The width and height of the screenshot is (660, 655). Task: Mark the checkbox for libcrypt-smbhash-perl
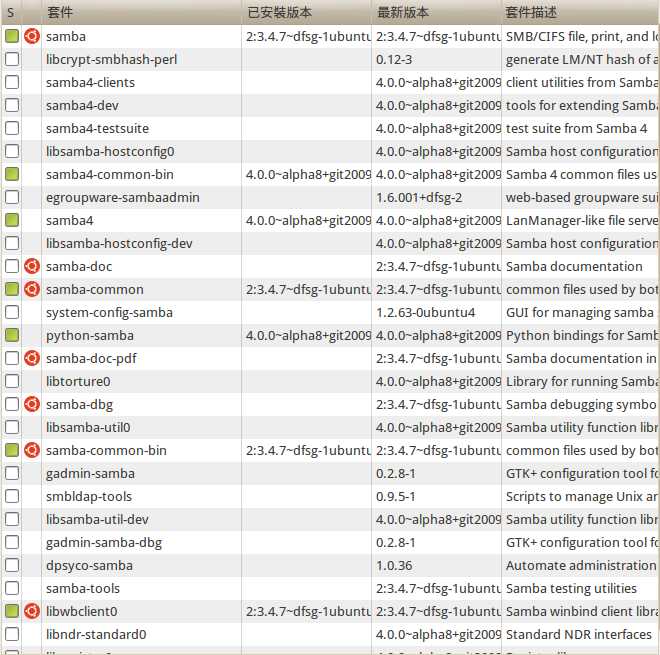12,59
